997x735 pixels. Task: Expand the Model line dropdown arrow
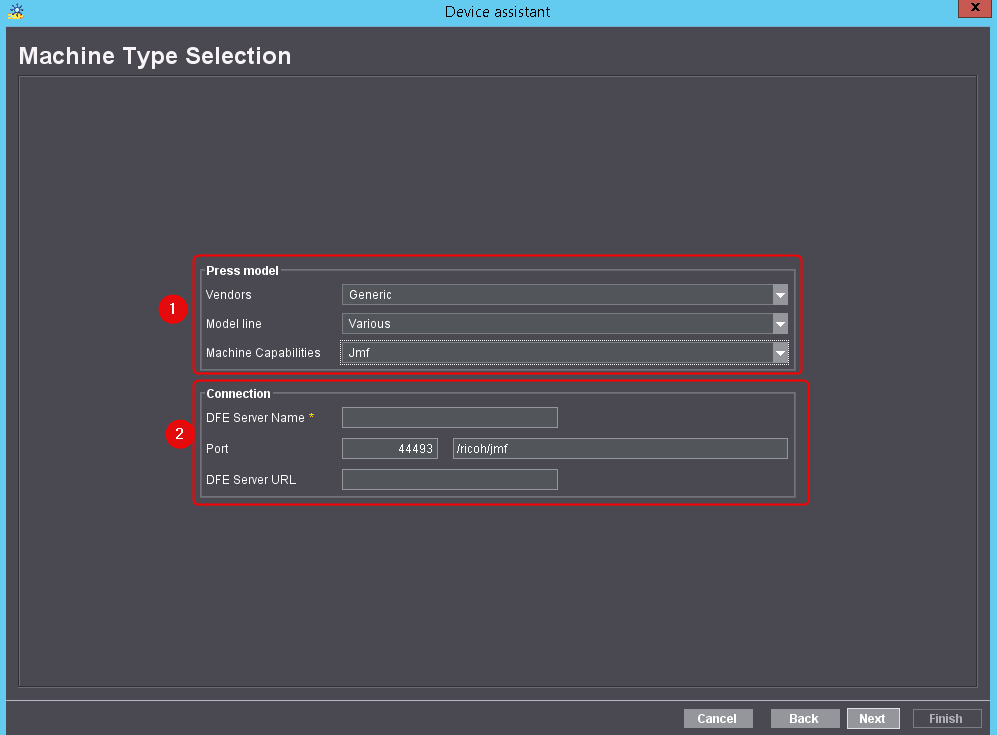point(780,324)
